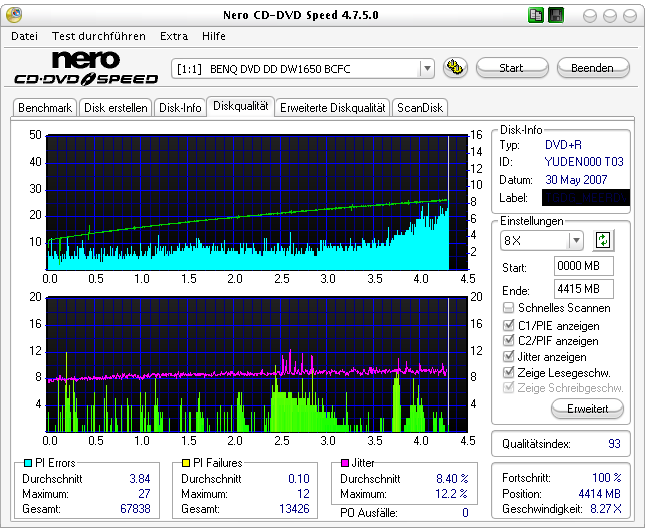The height and width of the screenshot is (528, 645).
Task: Open the Hilfe menu
Action: coord(213,36)
